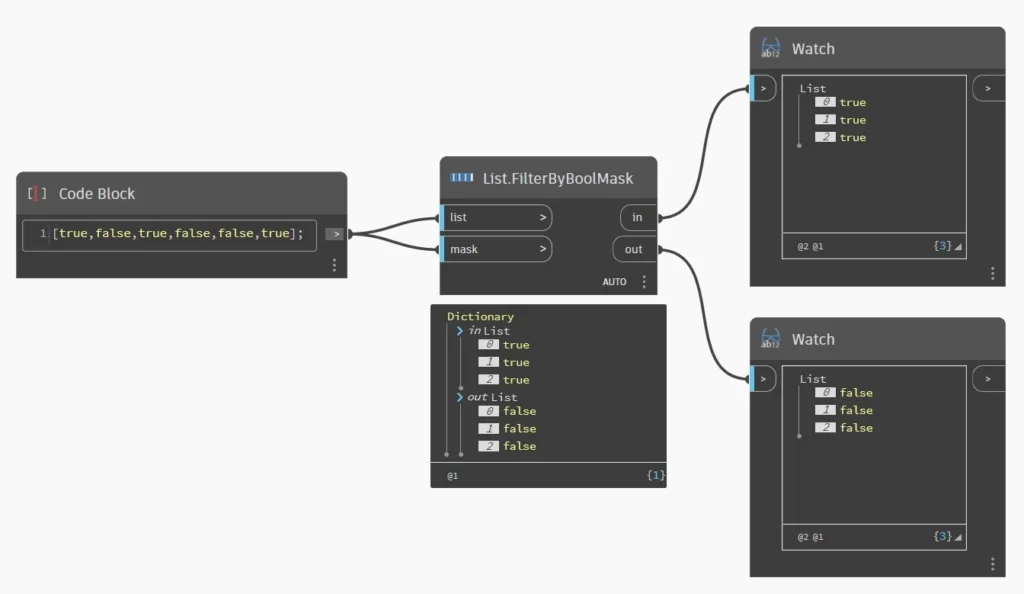The height and width of the screenshot is (594, 1024).
Task: Select index 1 true in top Watch
Action: click(840, 120)
